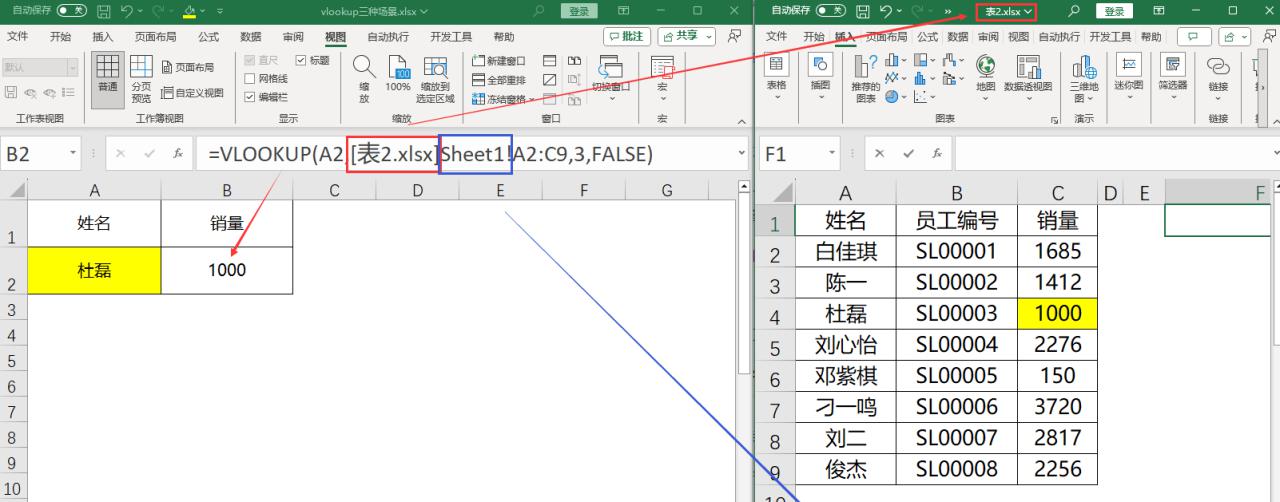
Task: Open 筛选器 filters menu
Action: point(1173,74)
